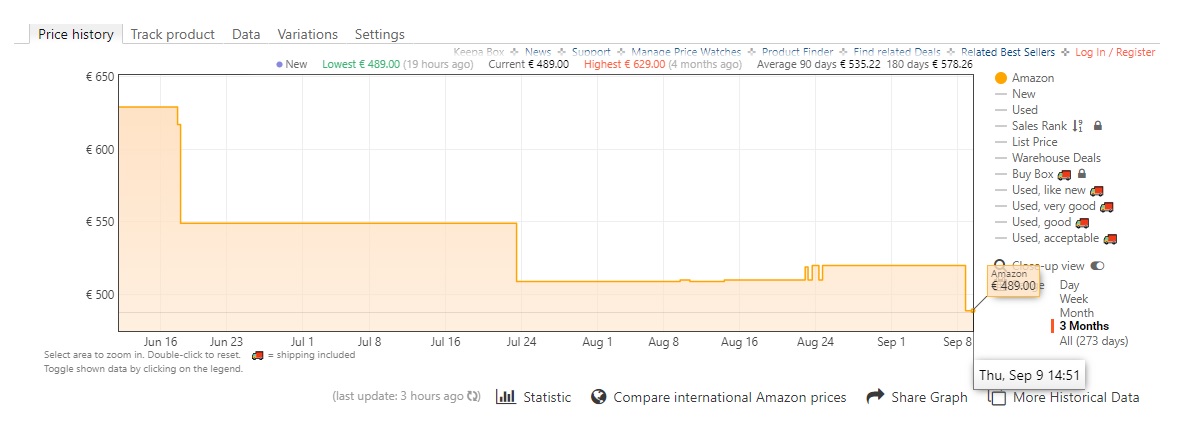
Task: Open the Statistic bar chart icon
Action: (x=505, y=397)
